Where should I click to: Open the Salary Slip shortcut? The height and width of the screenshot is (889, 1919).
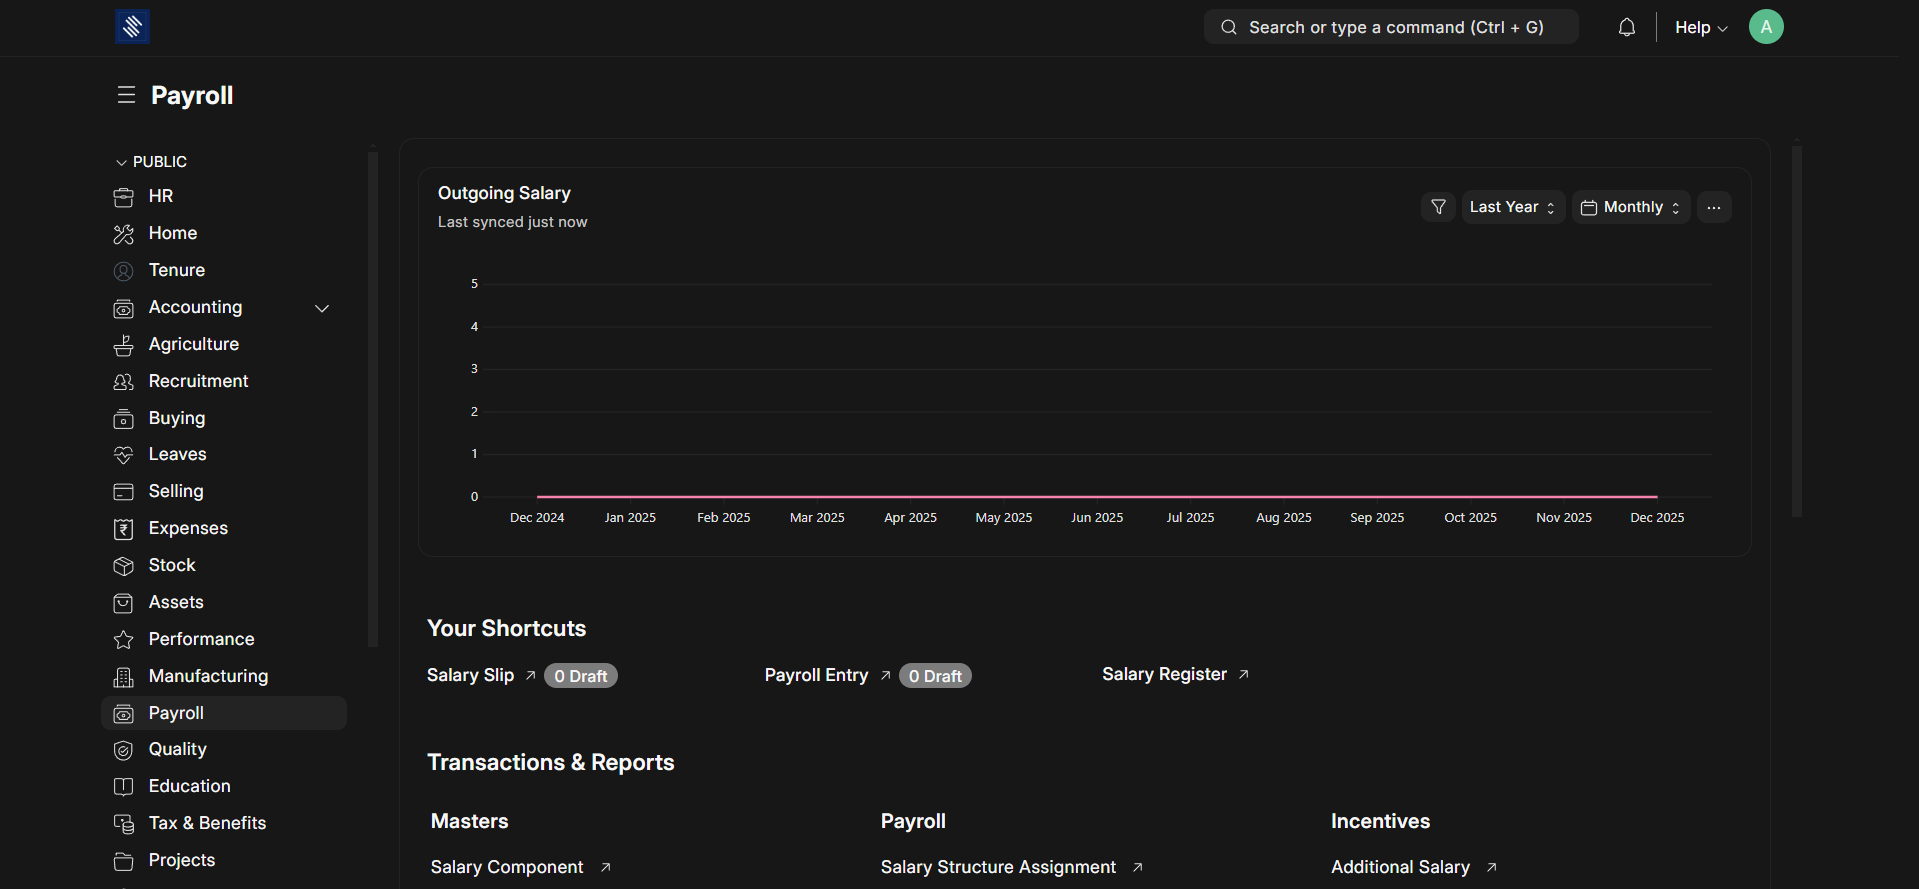click(470, 675)
